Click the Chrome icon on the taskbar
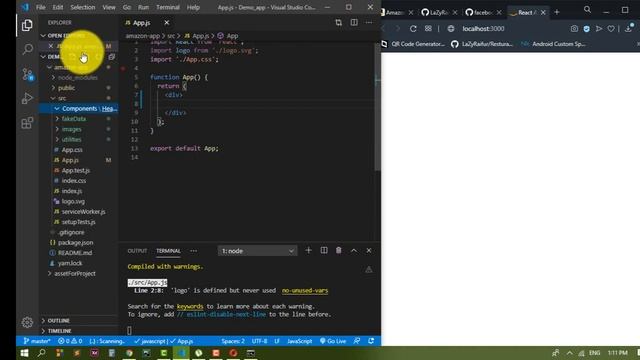The image size is (640, 360). (x=129, y=353)
